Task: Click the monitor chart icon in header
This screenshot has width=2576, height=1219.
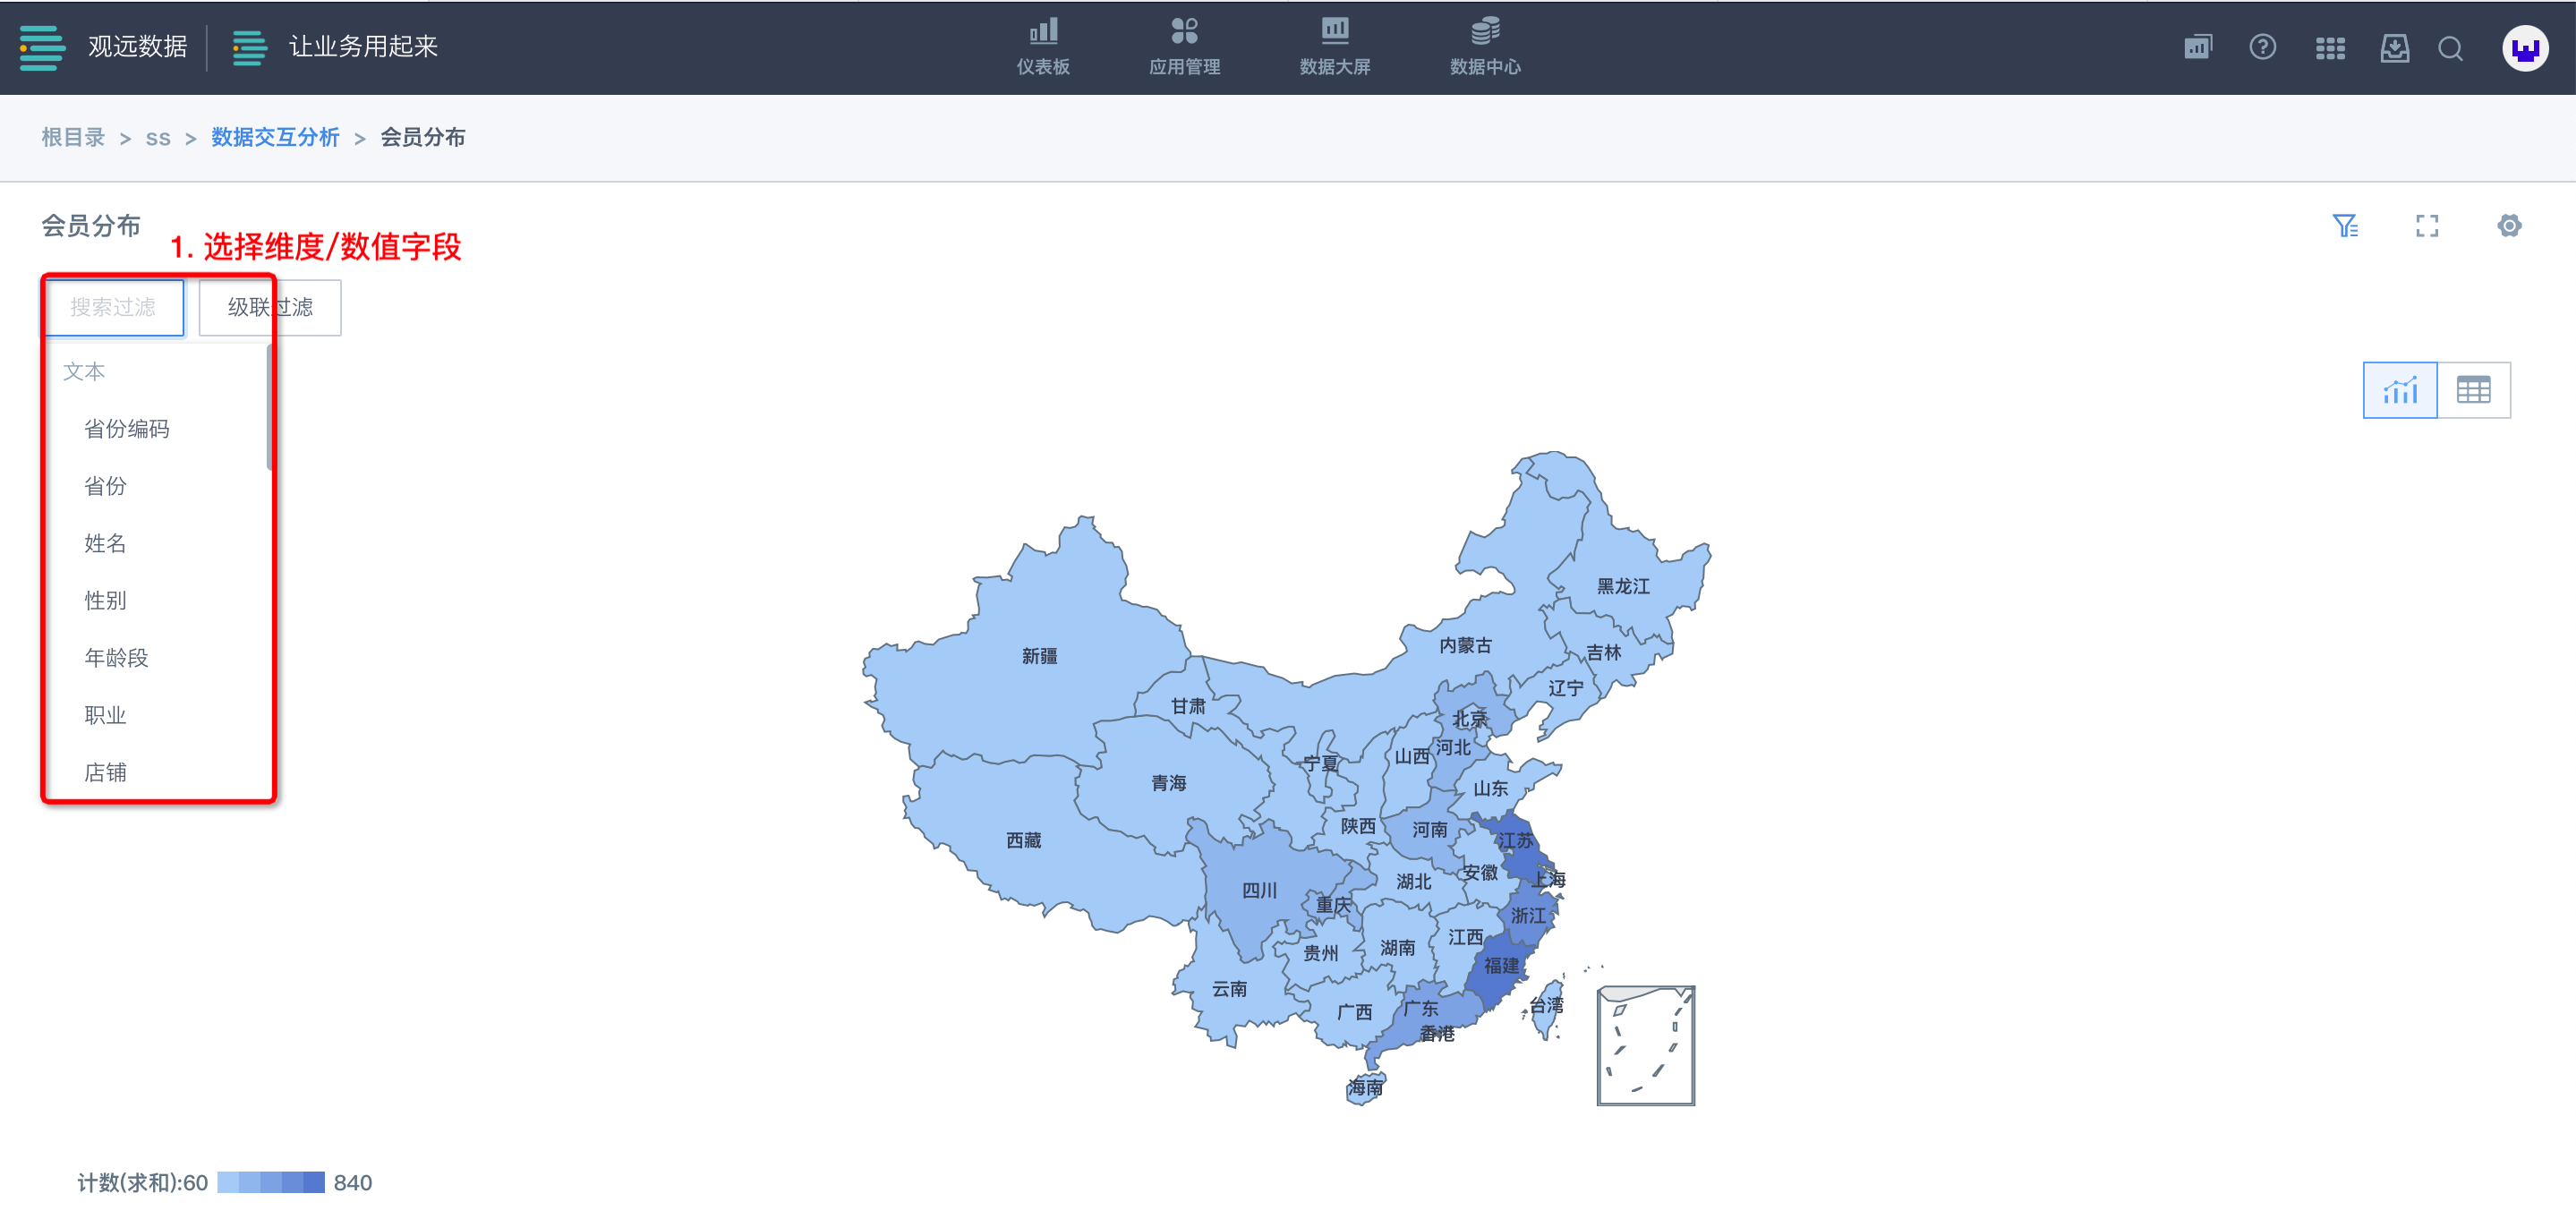Action: tap(2197, 47)
